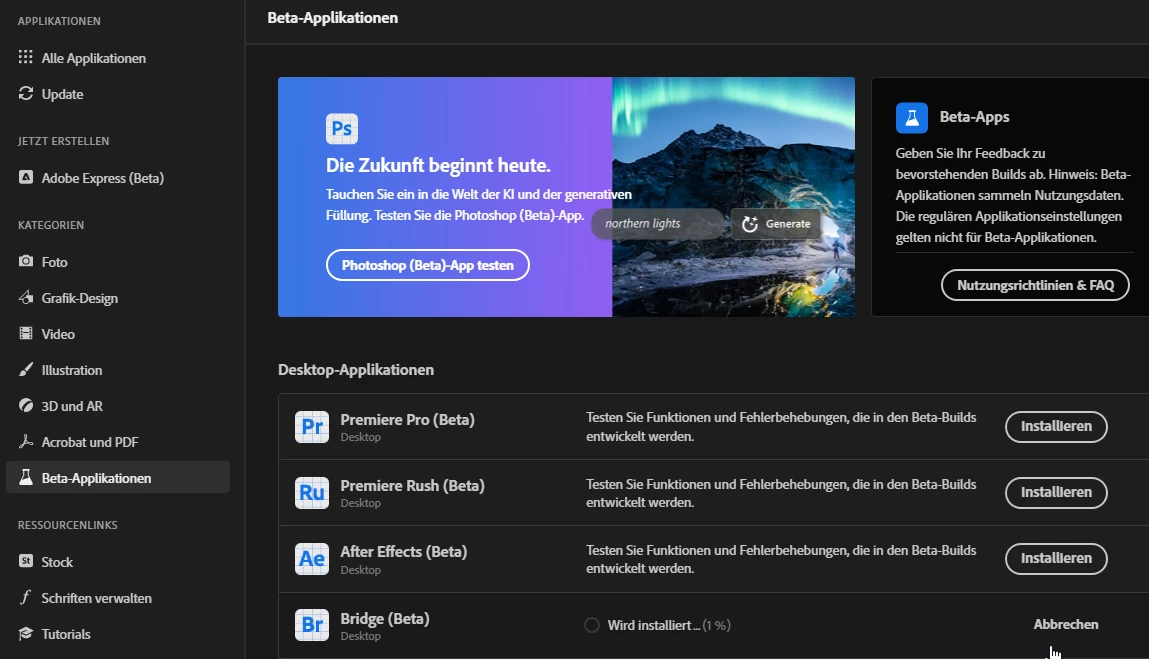The height and width of the screenshot is (659, 1149).
Task: Install After Effects (Beta)
Action: click(x=1056, y=558)
